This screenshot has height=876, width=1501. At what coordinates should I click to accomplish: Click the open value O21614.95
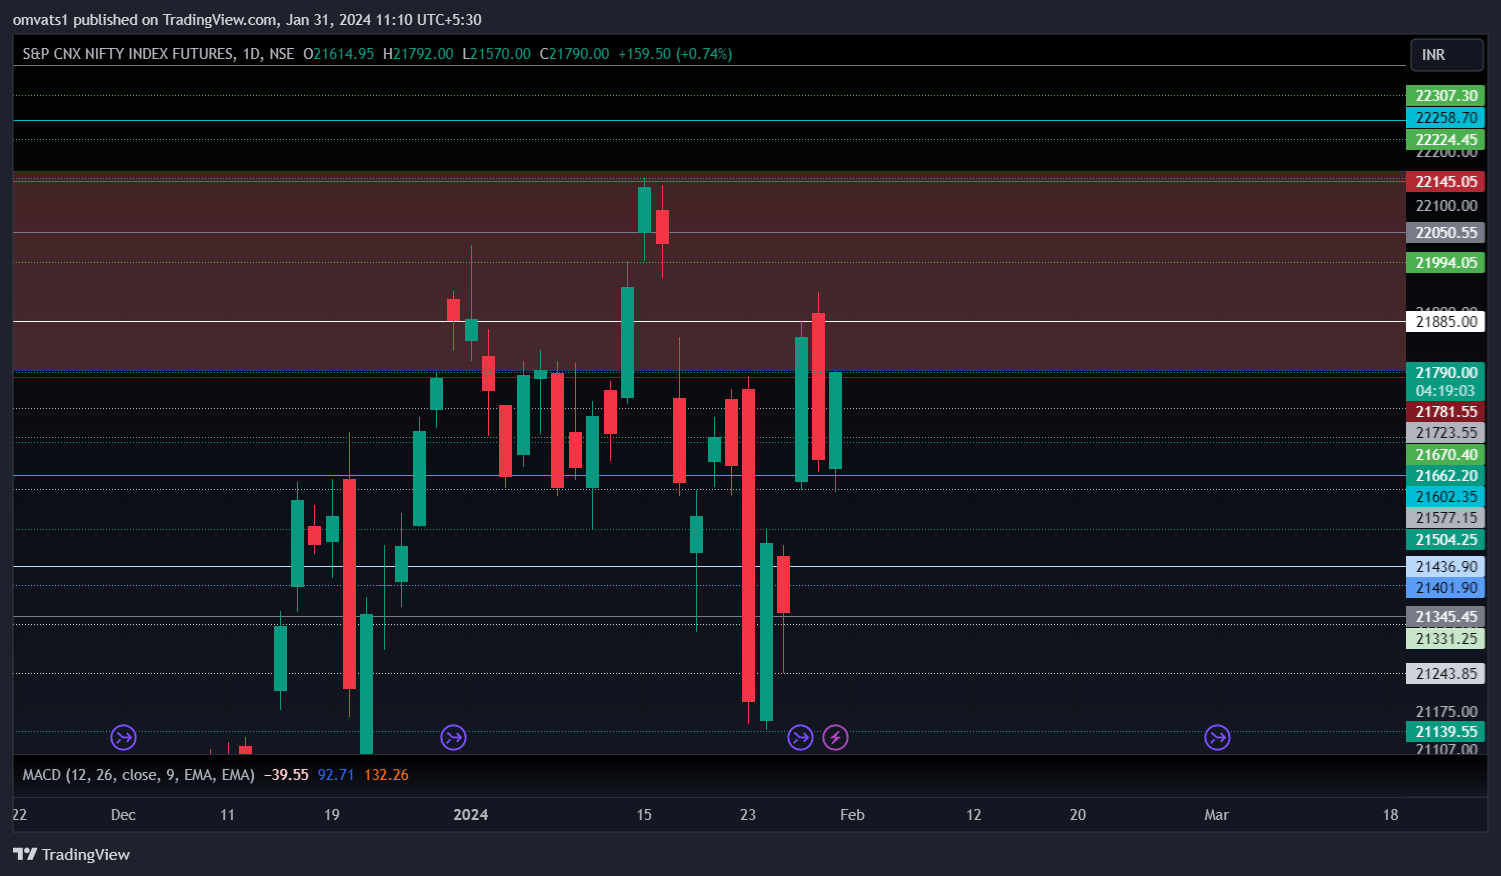click(x=339, y=54)
